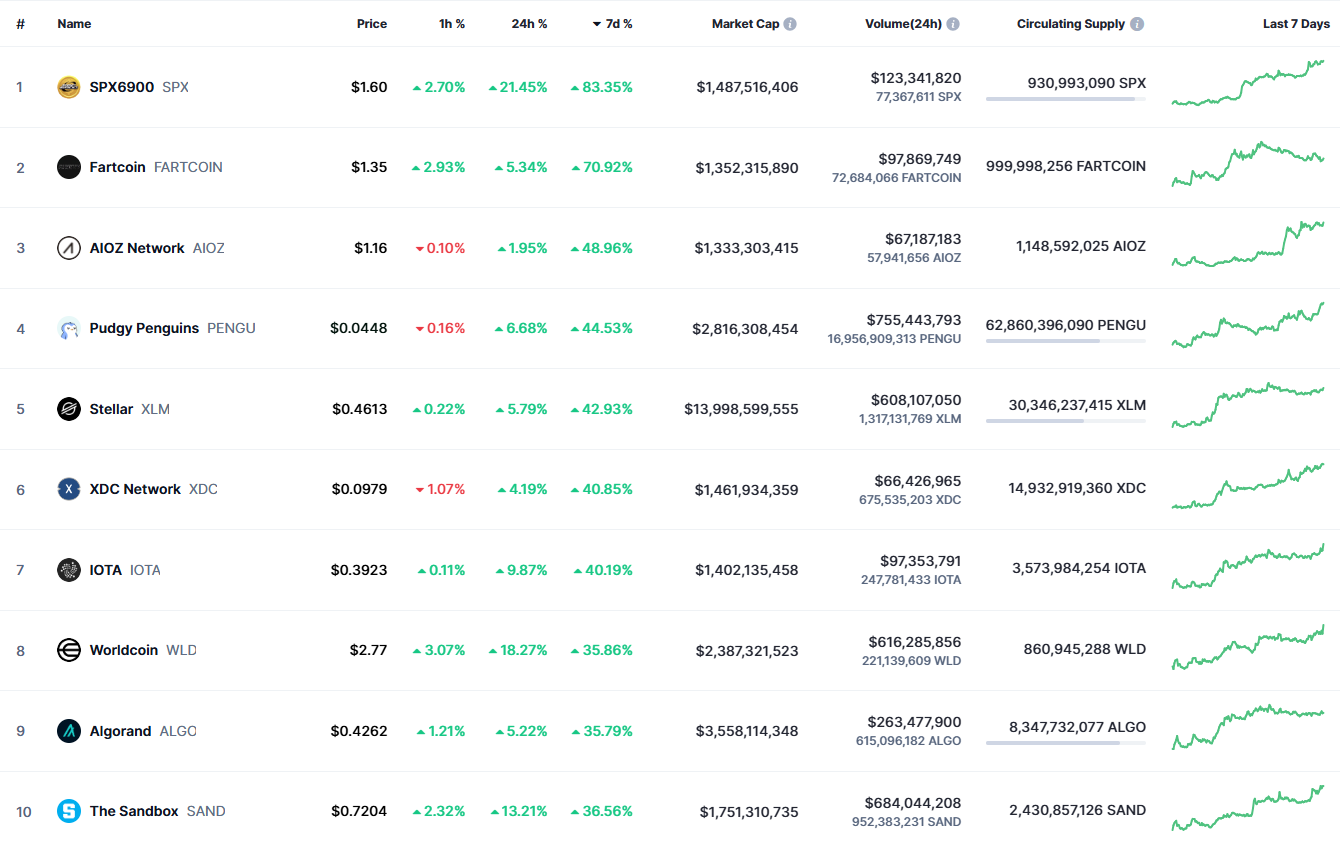Sort by the 24h % column header

tap(529, 24)
